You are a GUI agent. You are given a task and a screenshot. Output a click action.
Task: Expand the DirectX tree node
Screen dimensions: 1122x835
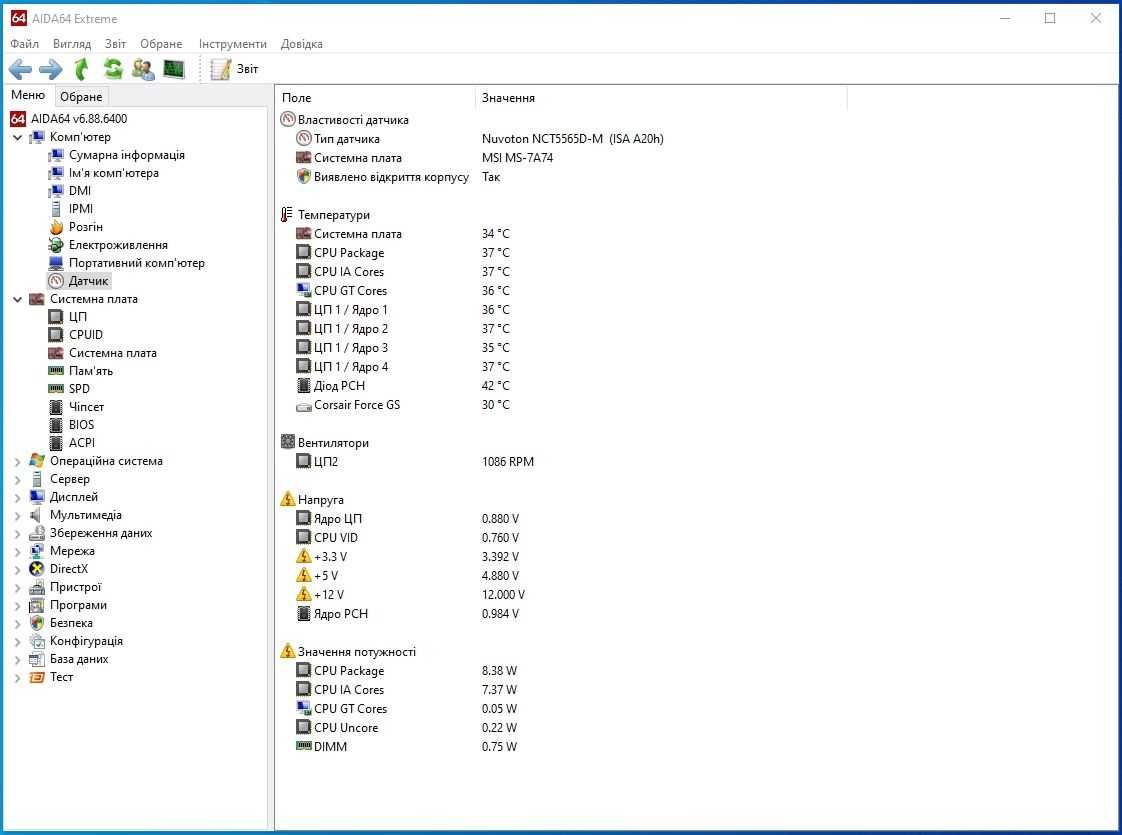(18, 570)
